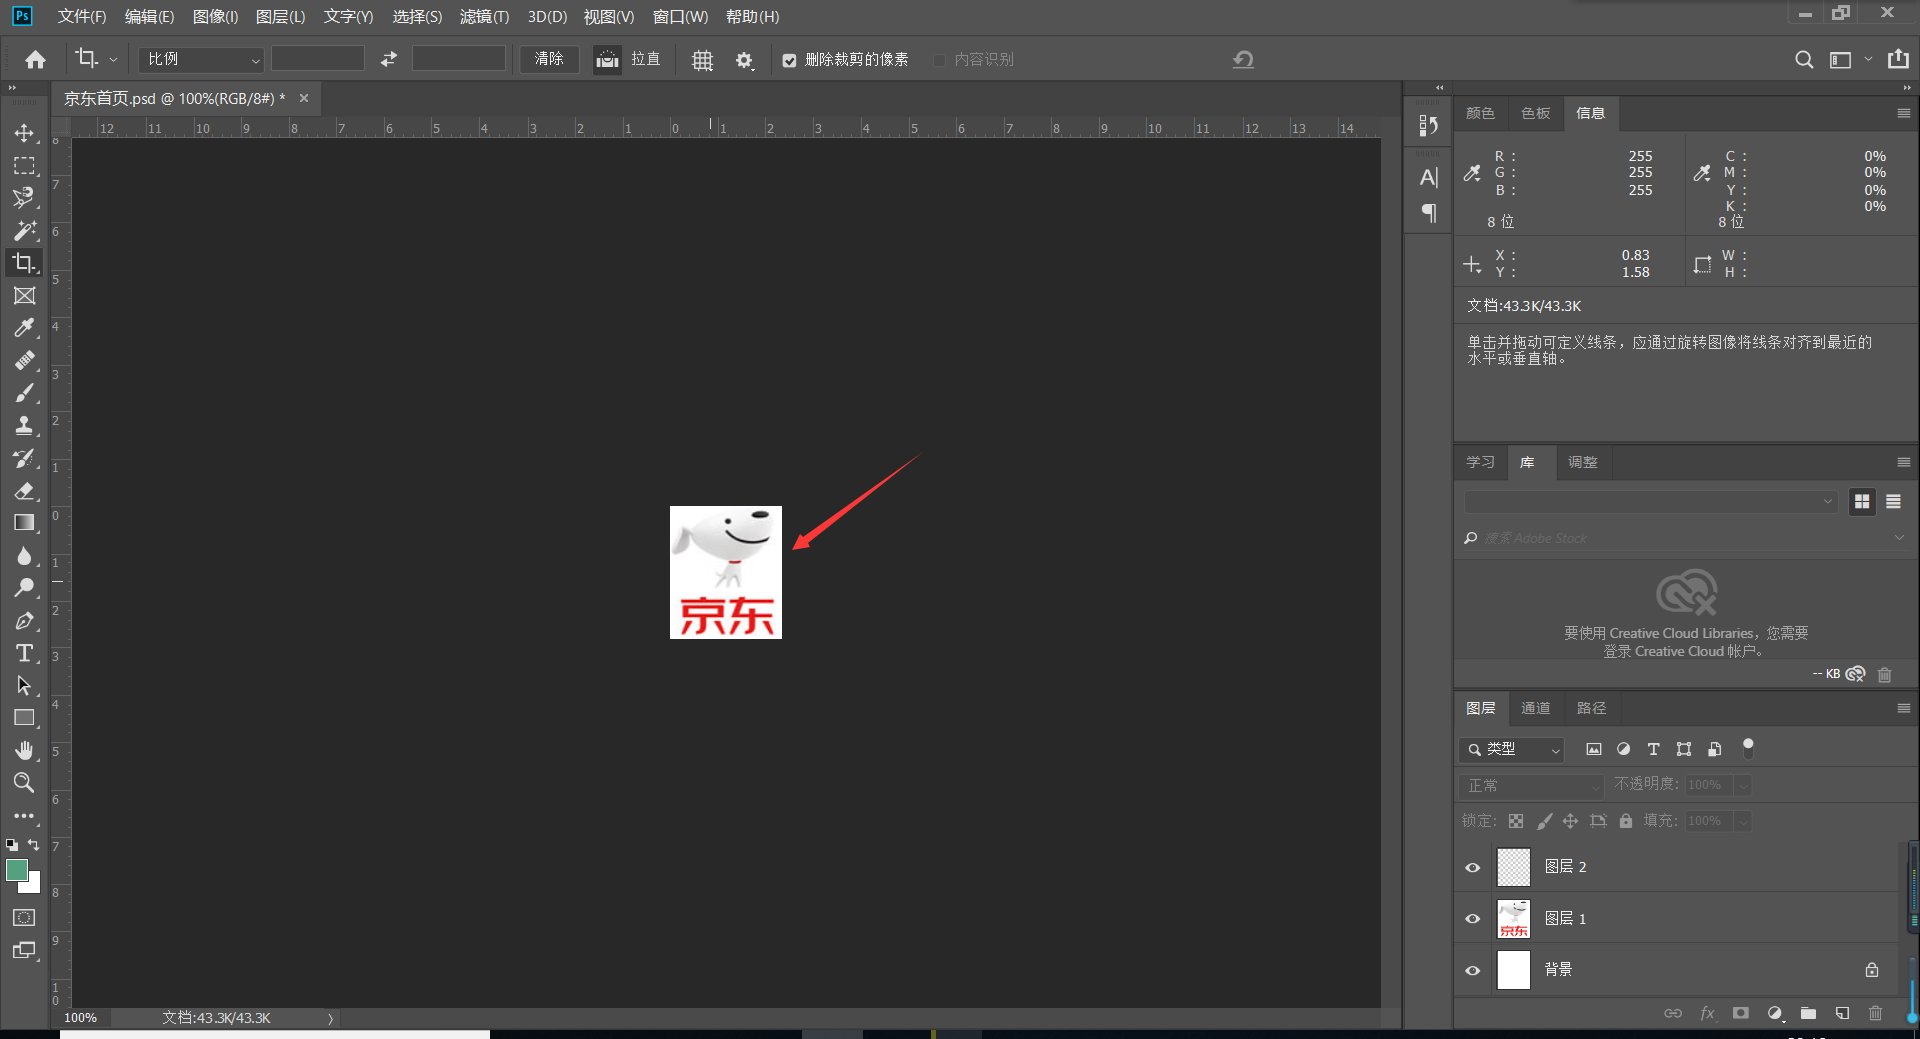The image size is (1920, 1039).
Task: Create new layer icon in Layers panel
Action: point(1842,1013)
